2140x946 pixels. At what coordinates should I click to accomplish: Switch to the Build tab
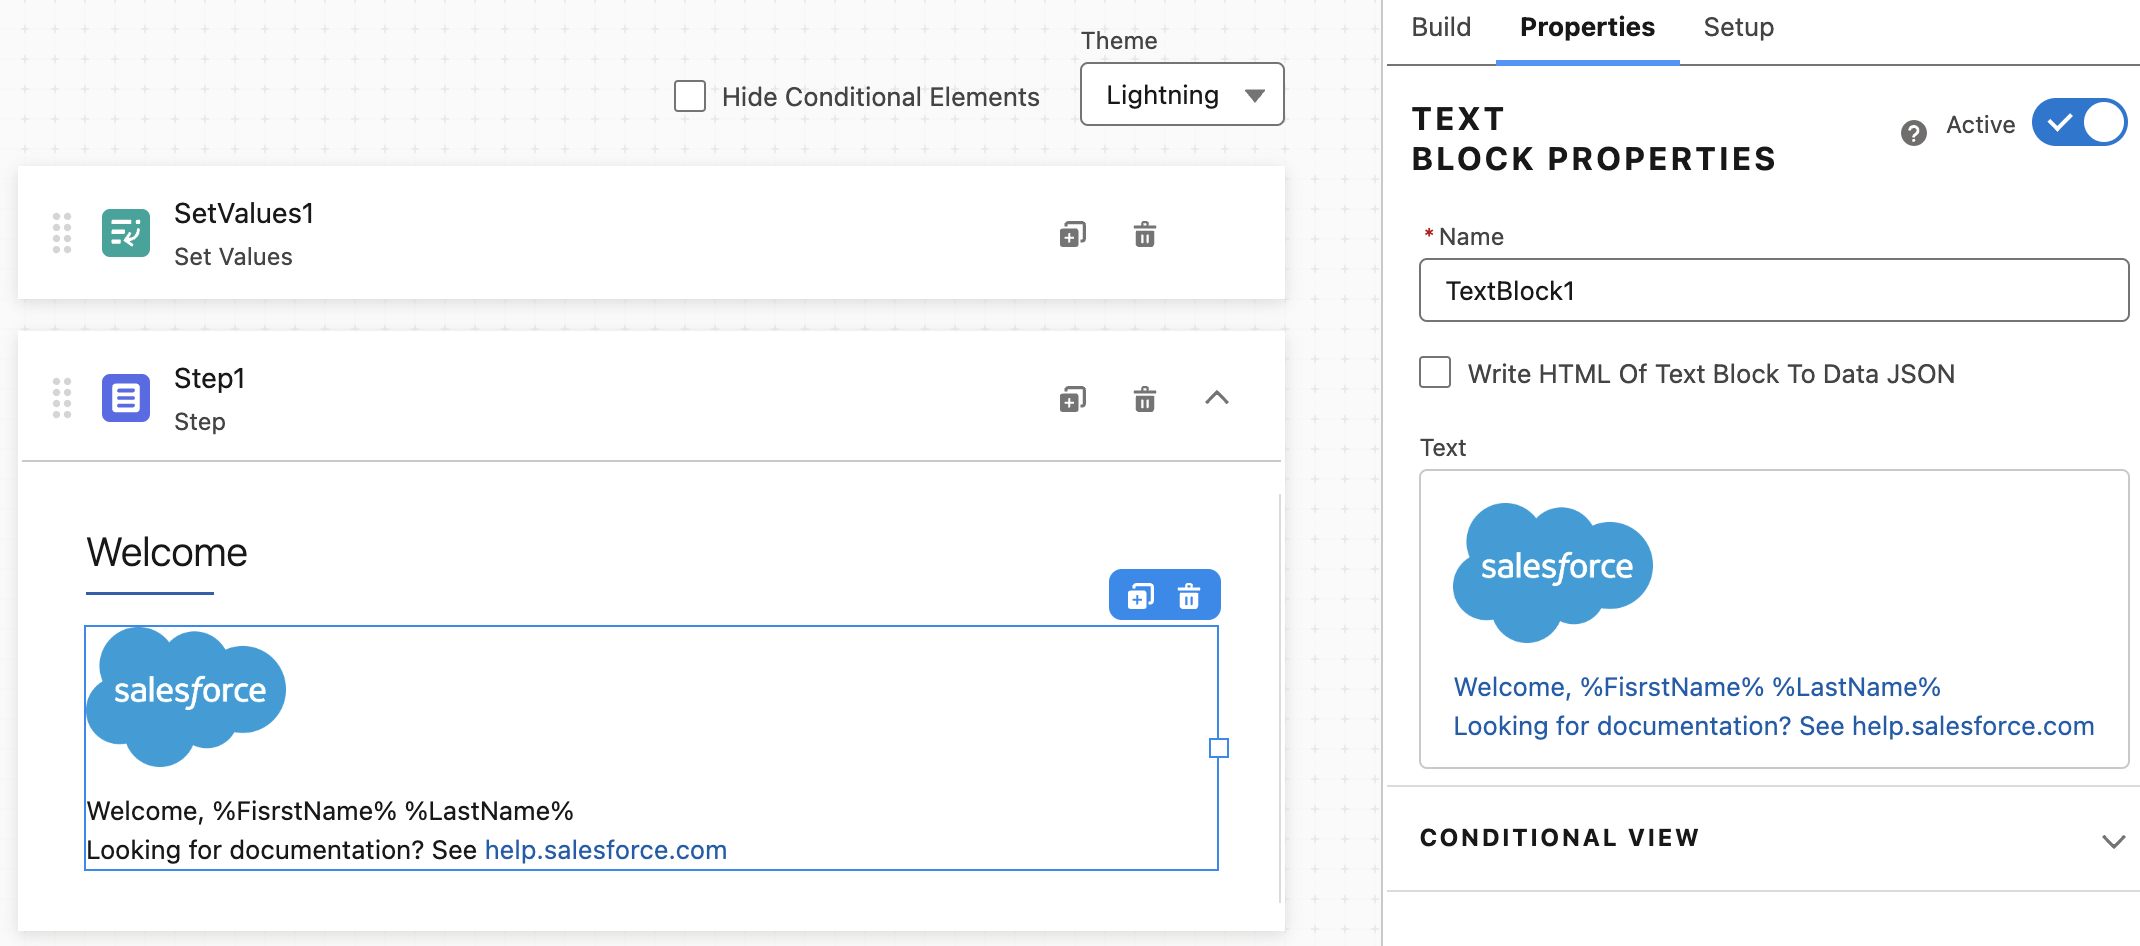point(1441,28)
